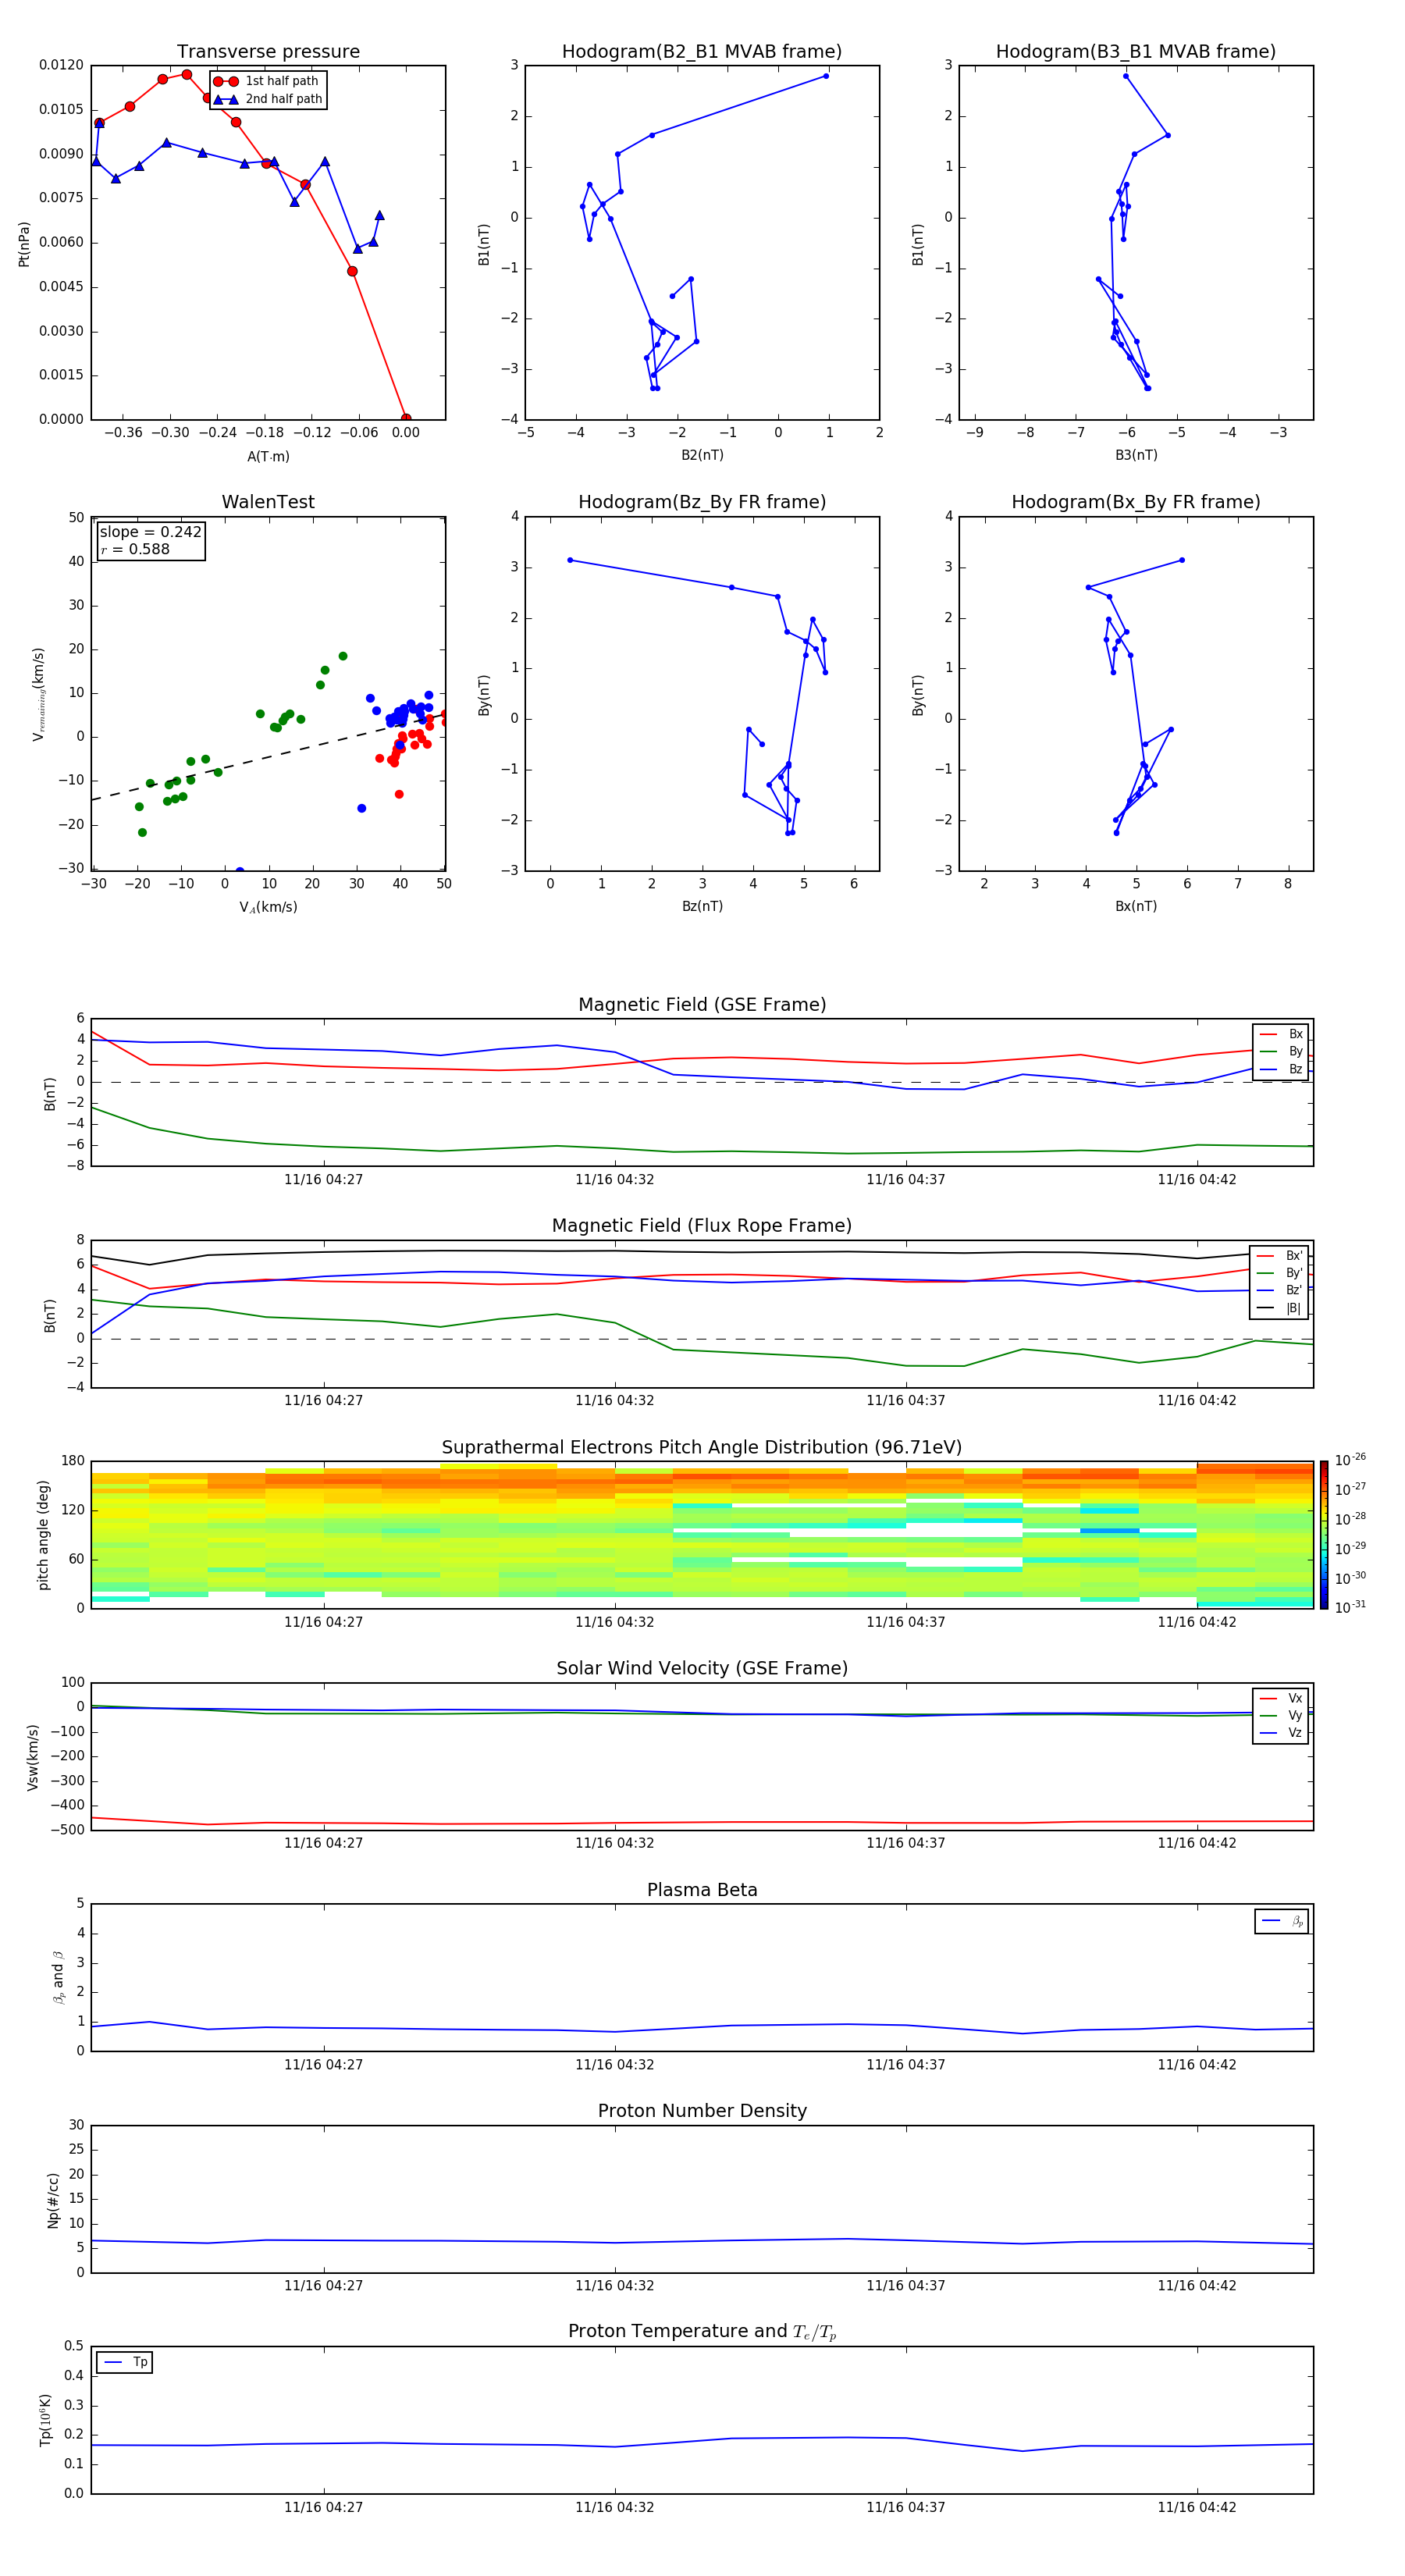Click the 'By' legend entry in GSE panel
The image size is (1405, 2576).
1282,1051
